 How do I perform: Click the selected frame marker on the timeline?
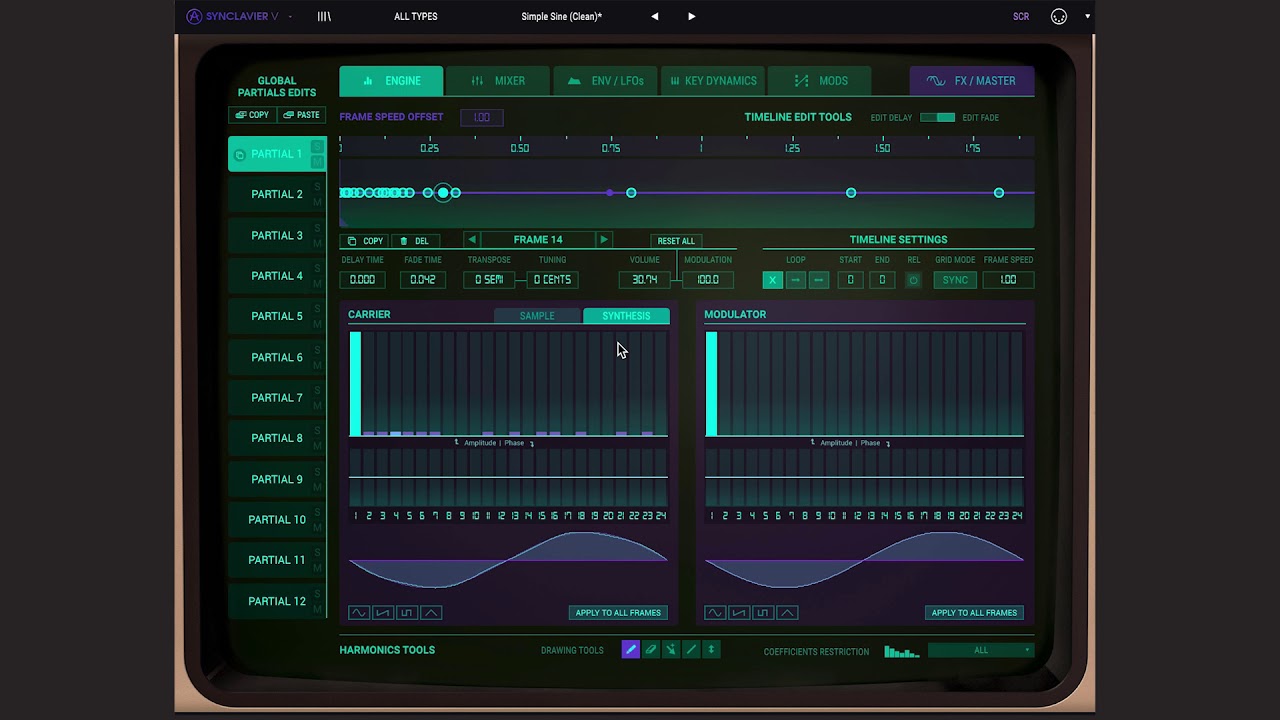click(x=443, y=193)
